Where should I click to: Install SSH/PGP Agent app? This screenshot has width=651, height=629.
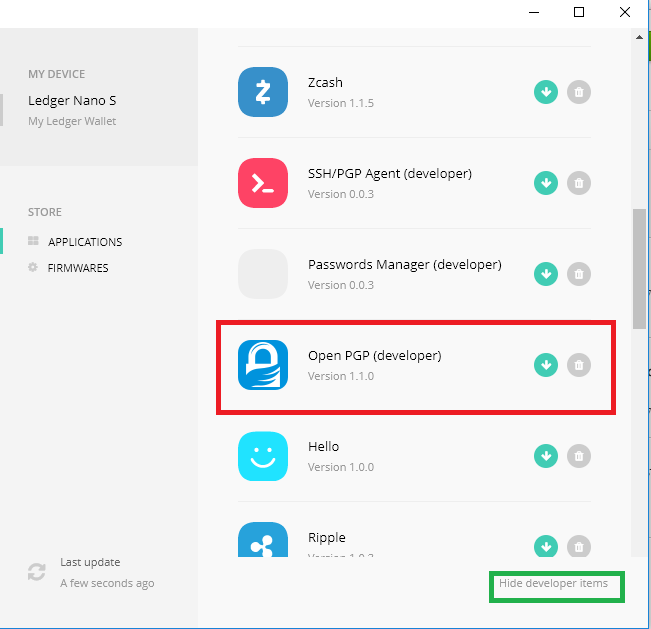pos(546,183)
